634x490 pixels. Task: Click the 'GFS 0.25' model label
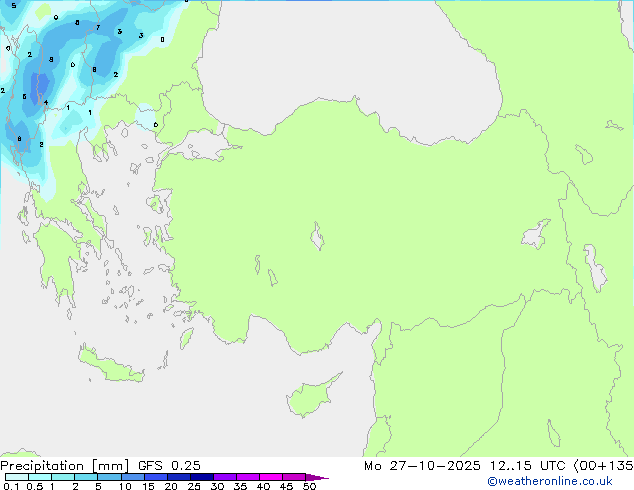[x=169, y=466]
